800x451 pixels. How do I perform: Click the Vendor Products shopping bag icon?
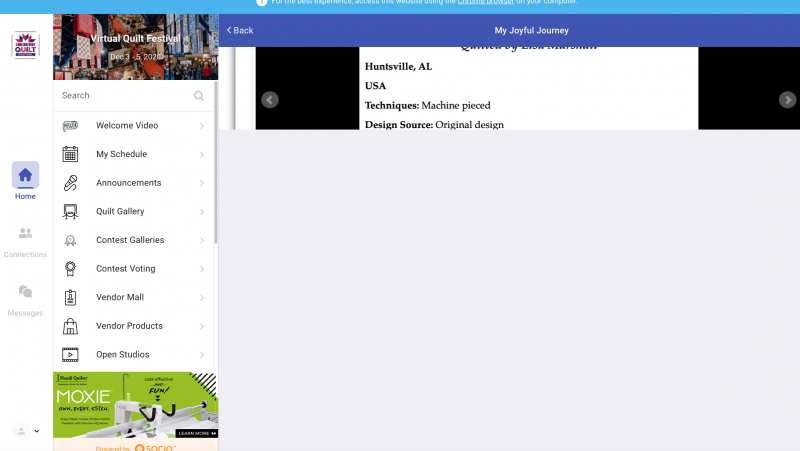tap(71, 326)
